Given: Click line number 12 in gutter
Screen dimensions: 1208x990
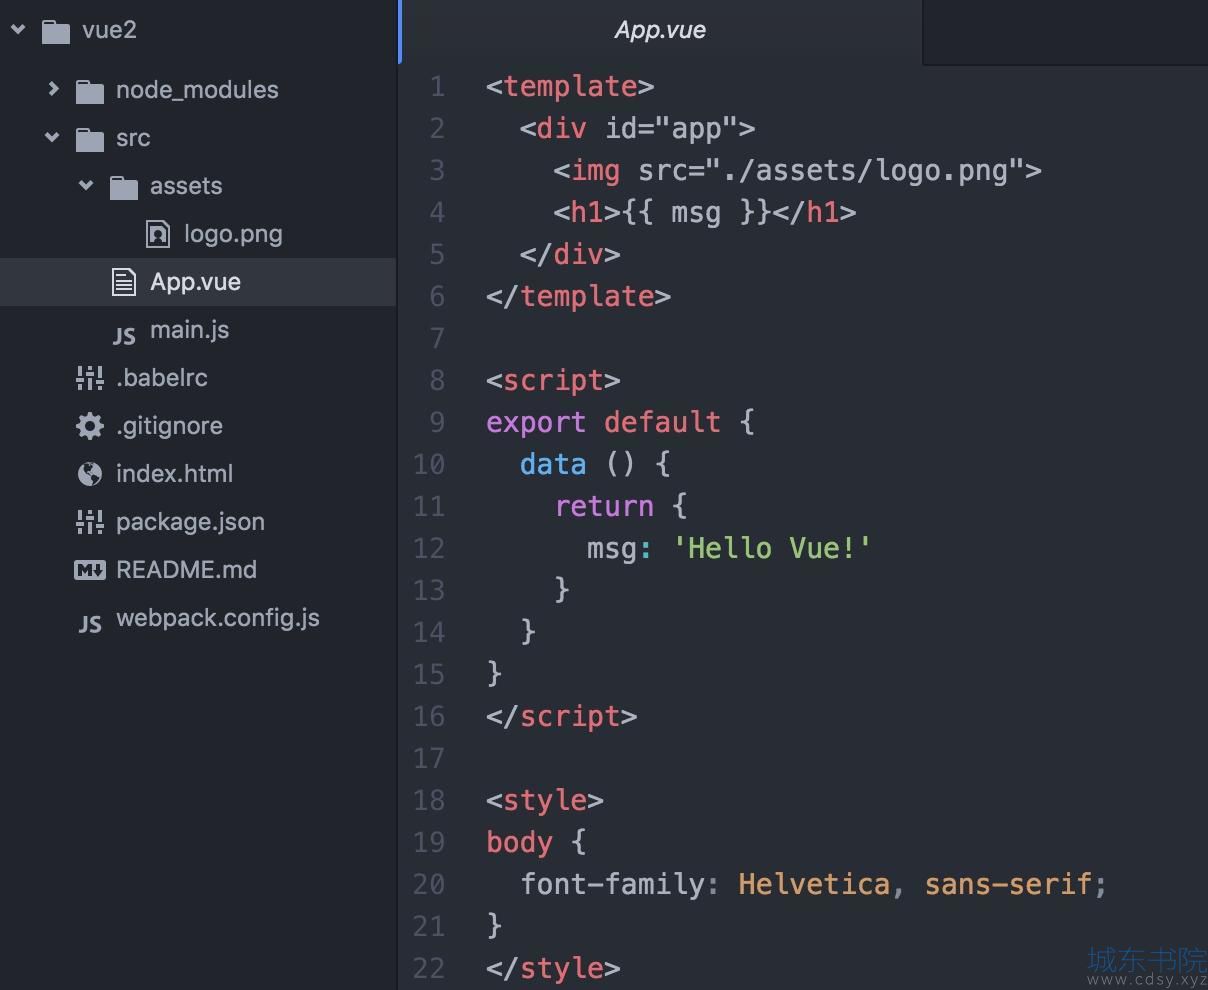Looking at the screenshot, I should point(429,548).
